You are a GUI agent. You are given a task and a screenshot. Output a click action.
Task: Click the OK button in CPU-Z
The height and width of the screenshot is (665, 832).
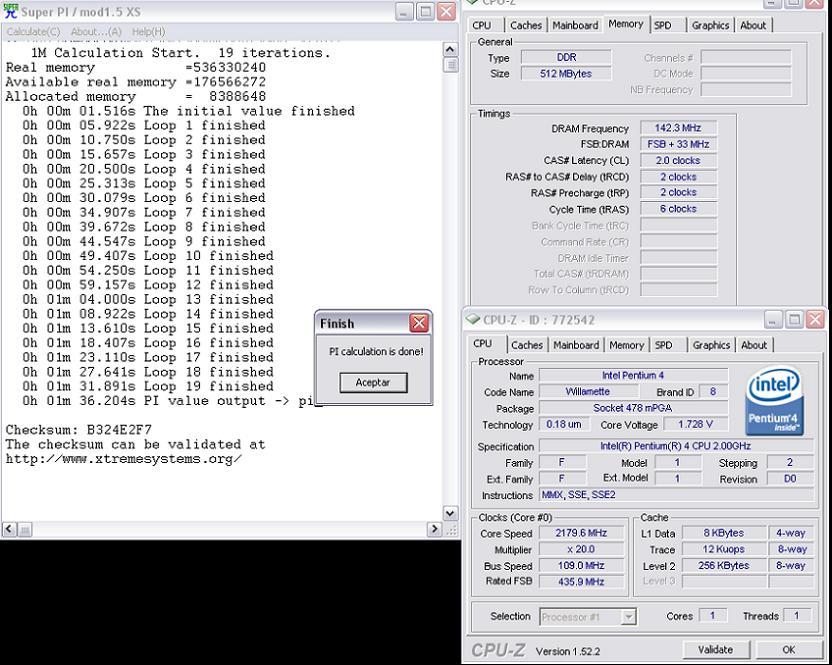pos(788,650)
